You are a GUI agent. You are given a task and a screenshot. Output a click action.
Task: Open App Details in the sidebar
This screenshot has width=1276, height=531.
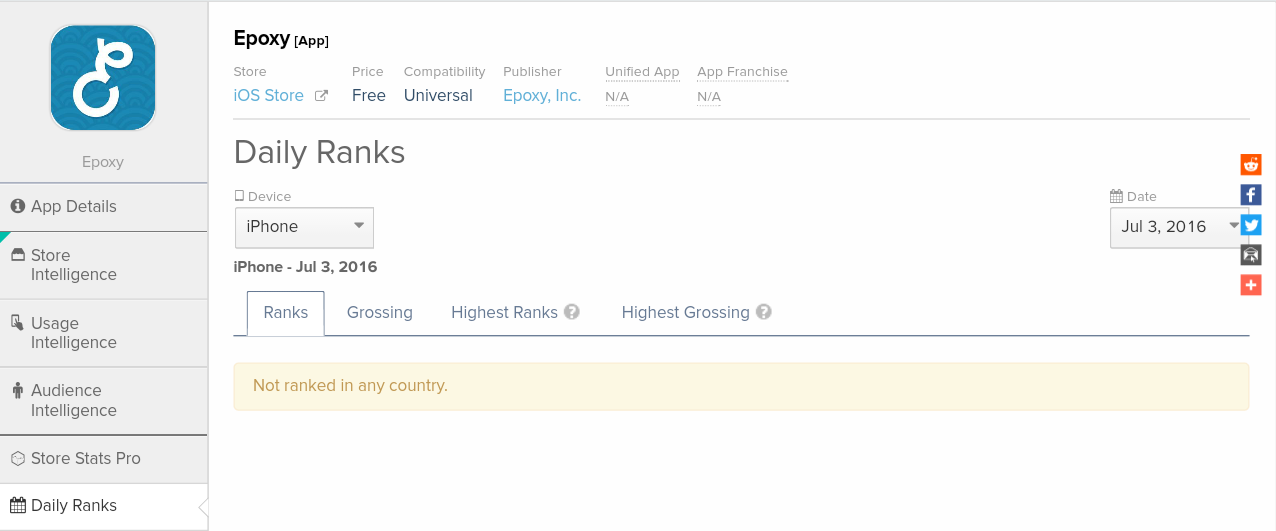pyautogui.click(x=74, y=207)
